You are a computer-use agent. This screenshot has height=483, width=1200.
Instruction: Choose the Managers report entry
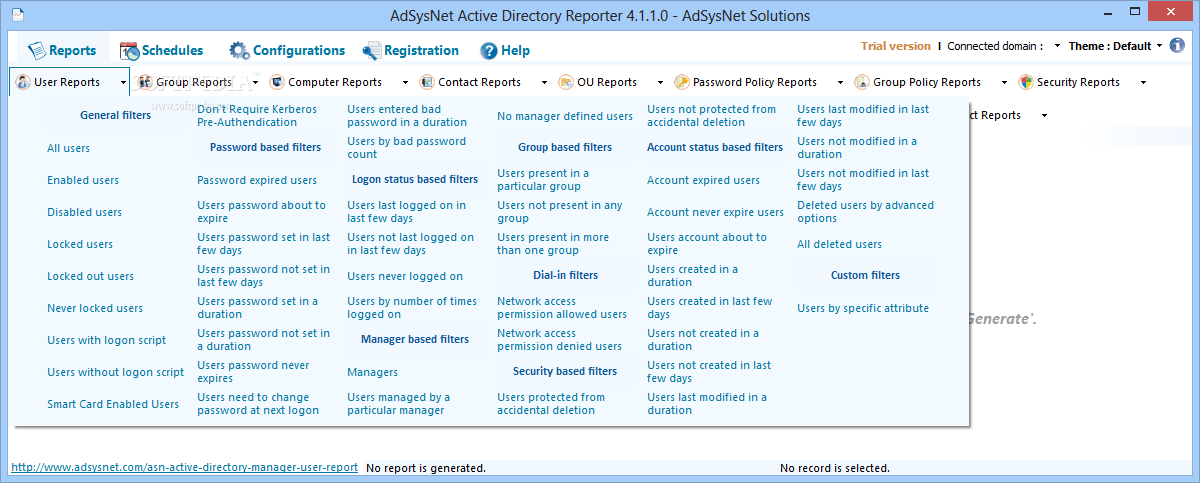(372, 372)
